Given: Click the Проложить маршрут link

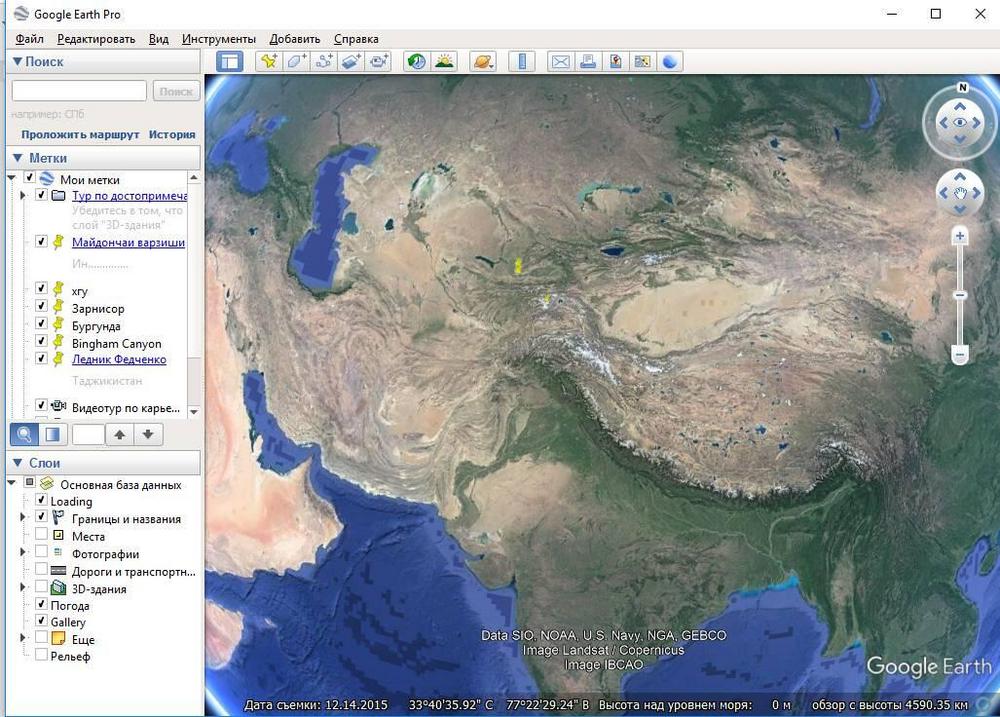Looking at the screenshot, I should tap(81, 134).
